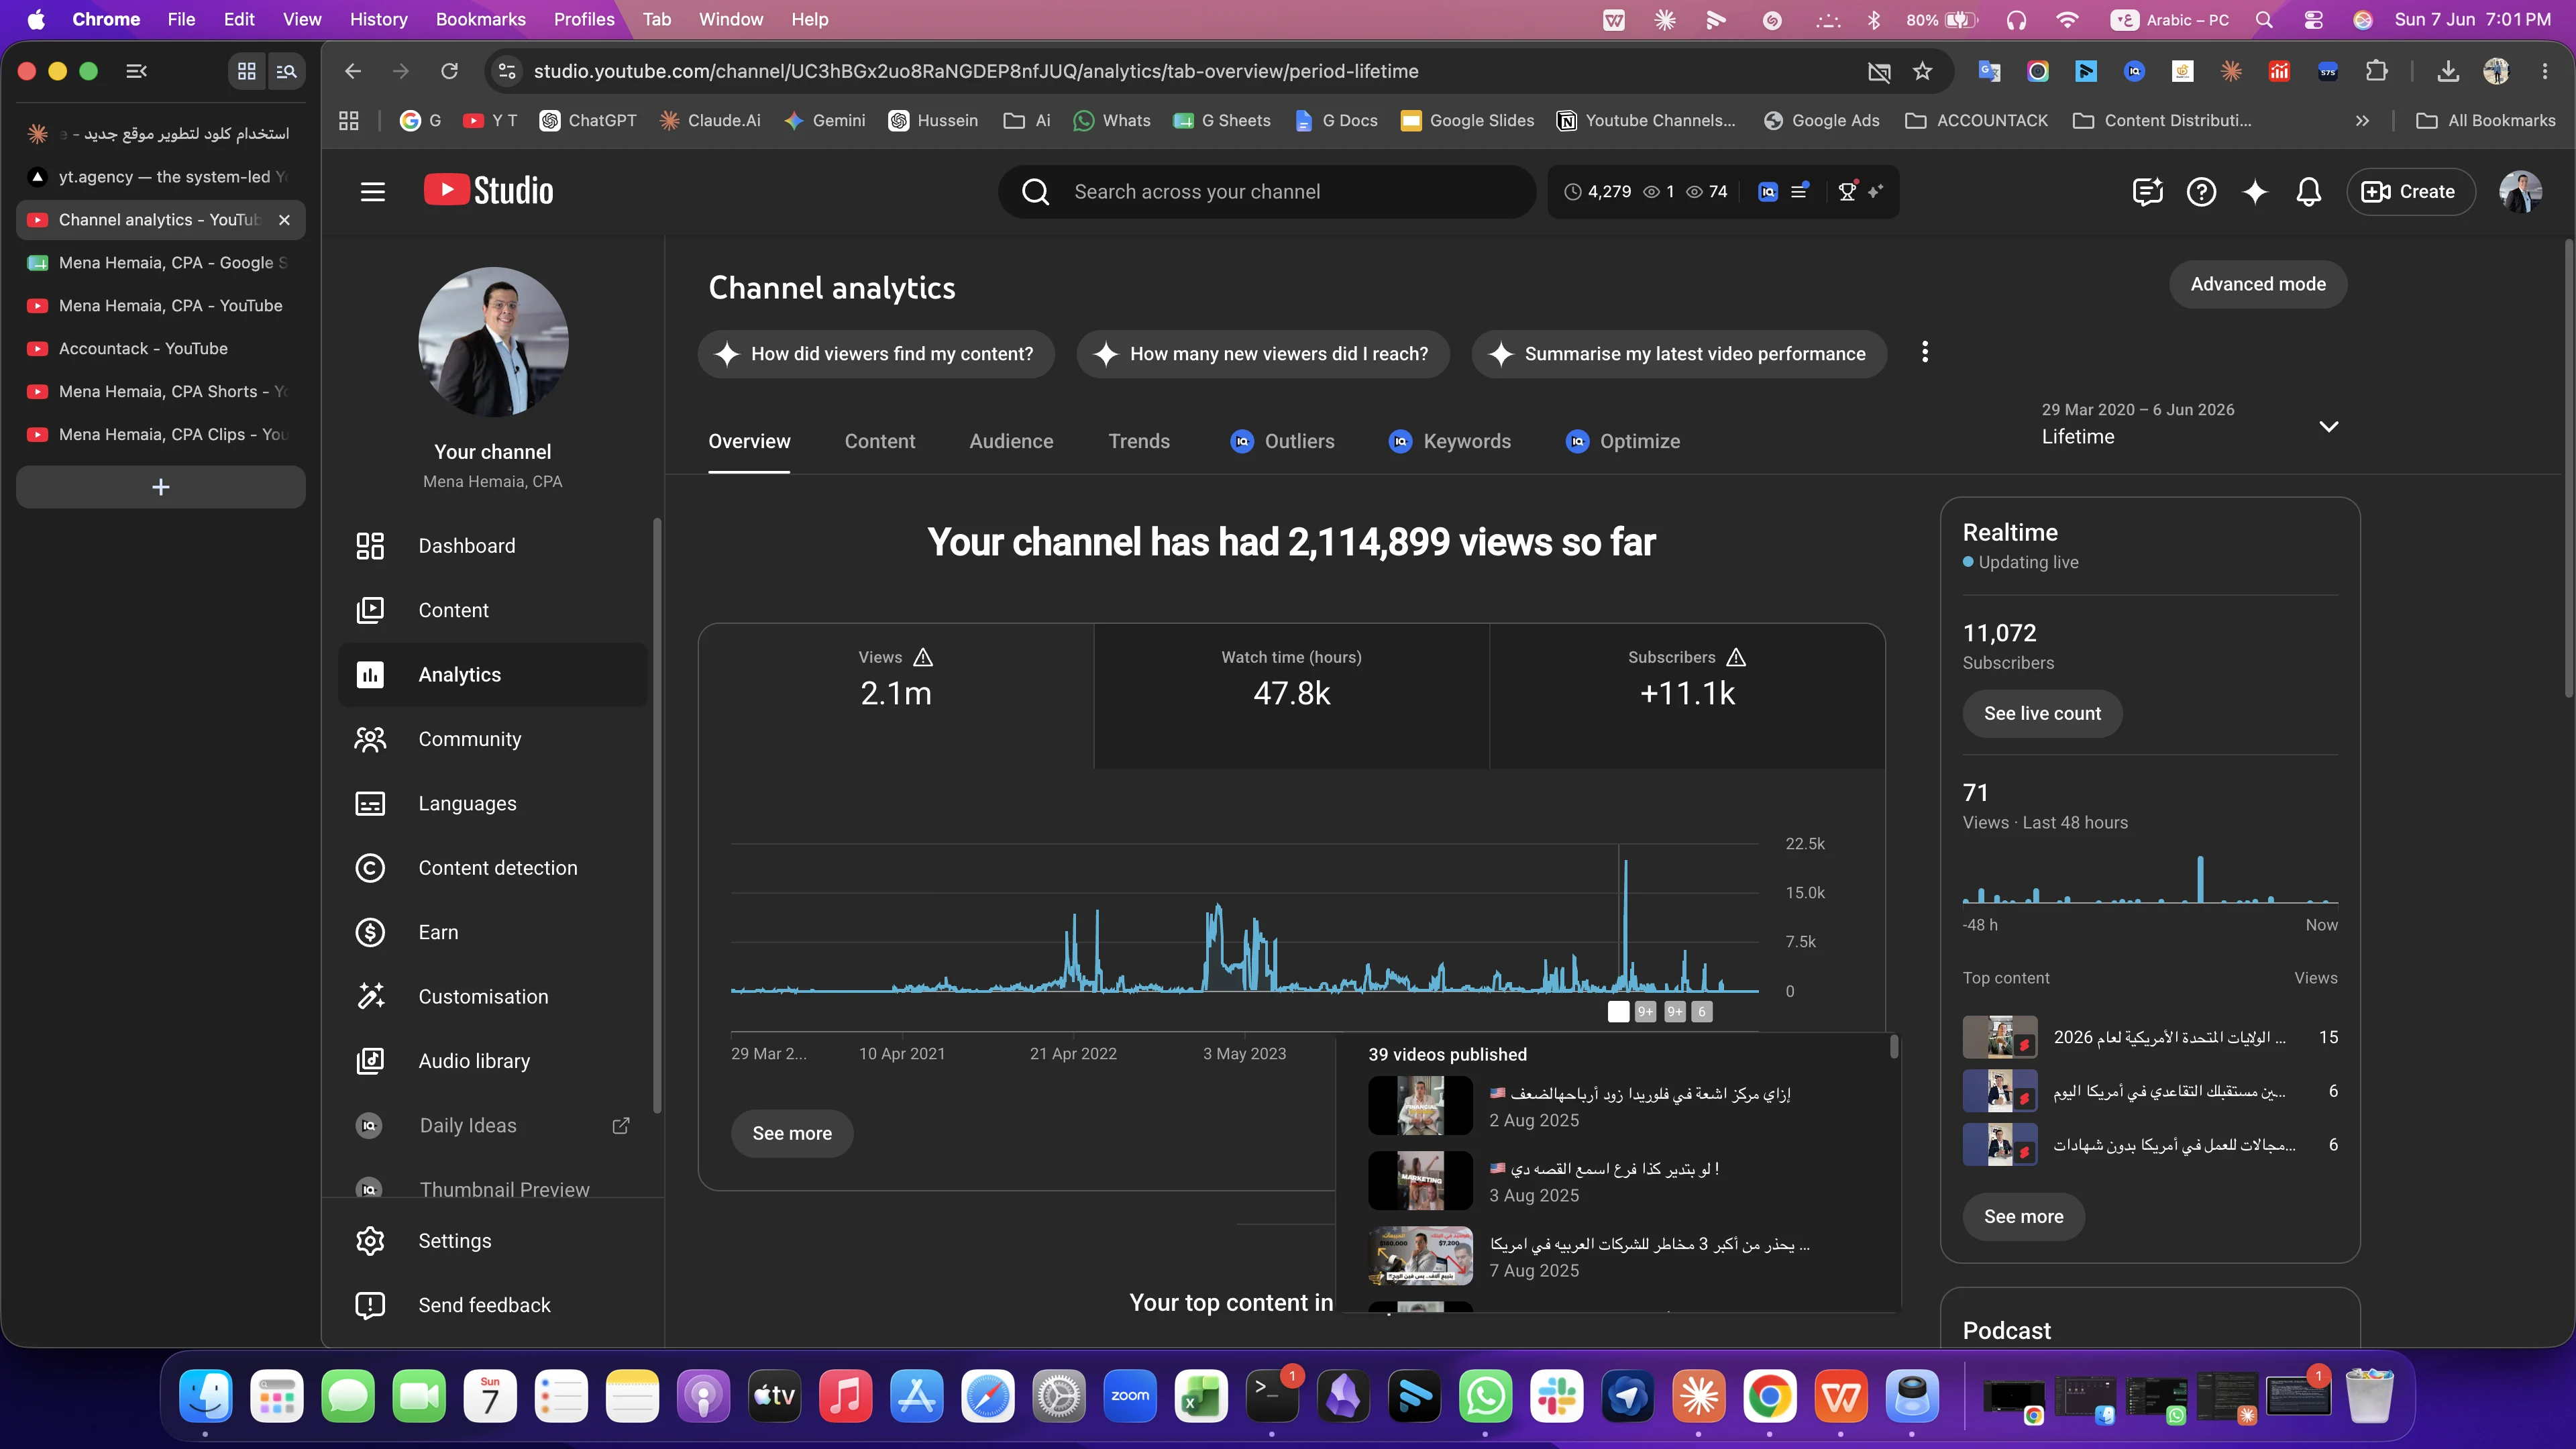The height and width of the screenshot is (1449, 2576).
Task: Open the Optimize tab
Action: click(1622, 441)
